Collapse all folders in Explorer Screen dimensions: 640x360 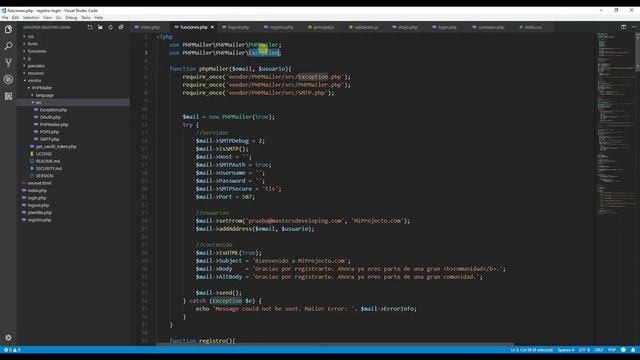(x=121, y=27)
